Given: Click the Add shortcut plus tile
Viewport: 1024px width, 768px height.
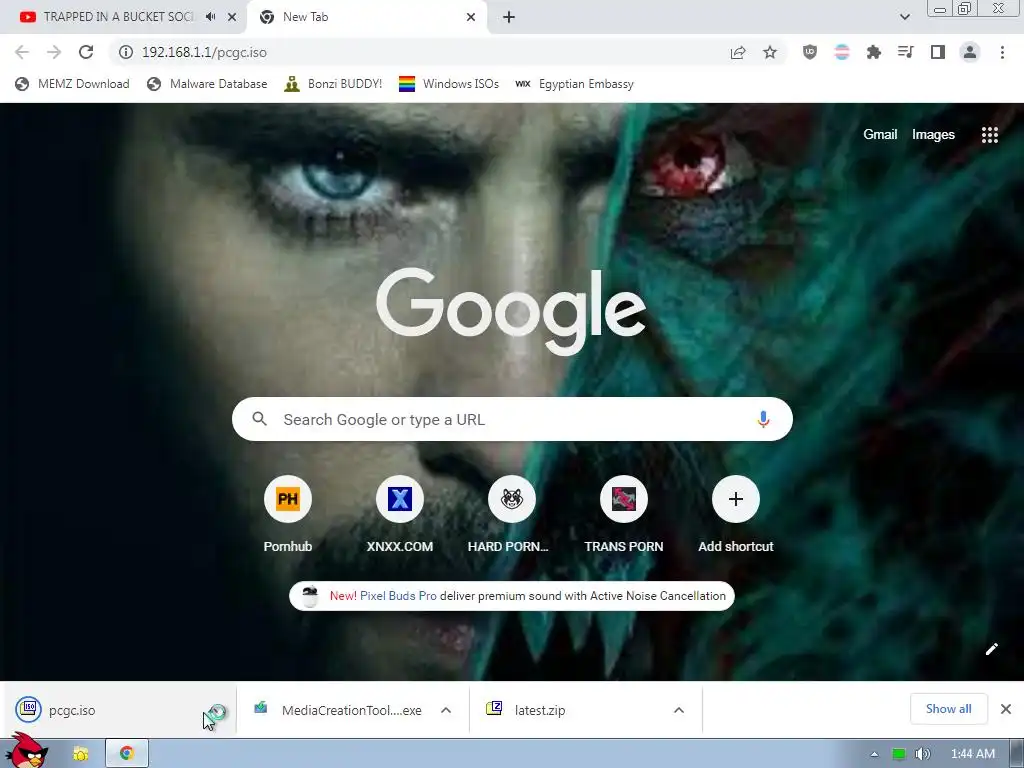Looking at the screenshot, I should pyautogui.click(x=735, y=500).
